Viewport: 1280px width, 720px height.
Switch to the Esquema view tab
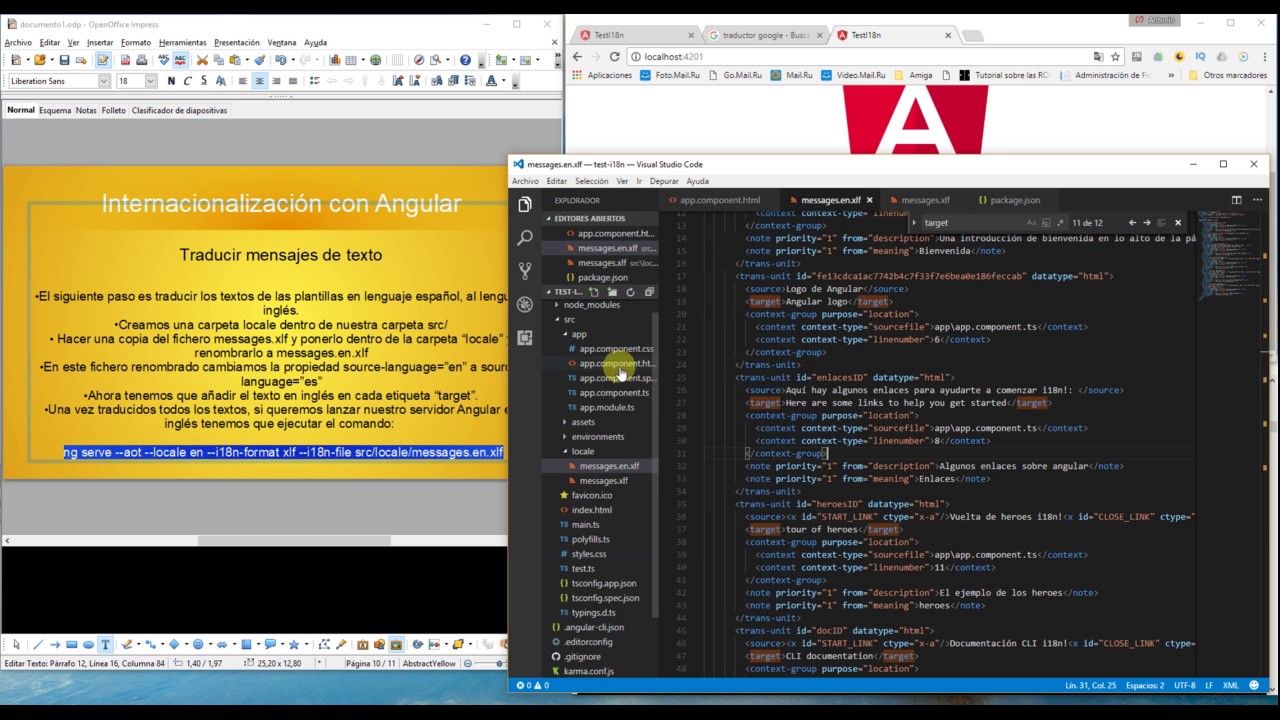tap(55, 110)
